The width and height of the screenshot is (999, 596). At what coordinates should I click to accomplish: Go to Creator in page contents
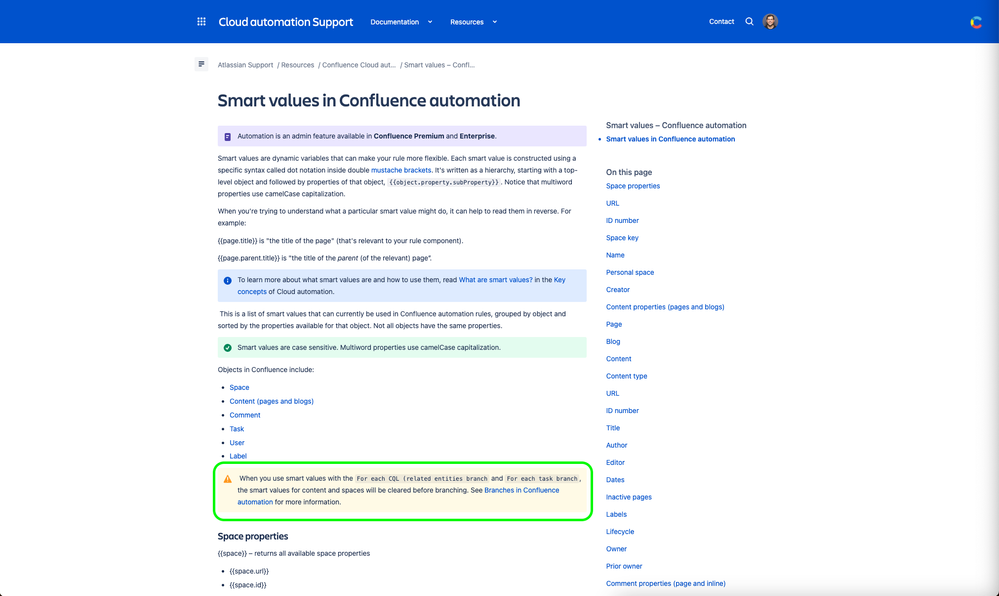pos(617,289)
